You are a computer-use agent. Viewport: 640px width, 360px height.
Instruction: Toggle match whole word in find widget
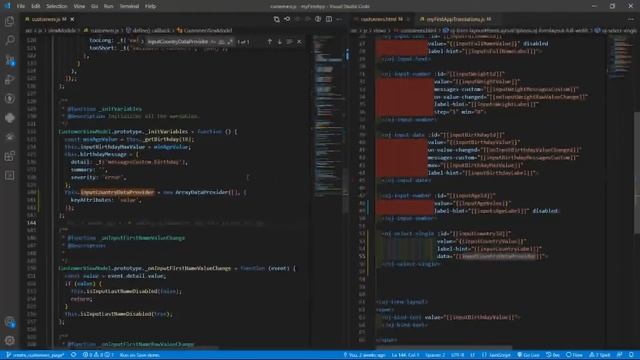point(222,42)
